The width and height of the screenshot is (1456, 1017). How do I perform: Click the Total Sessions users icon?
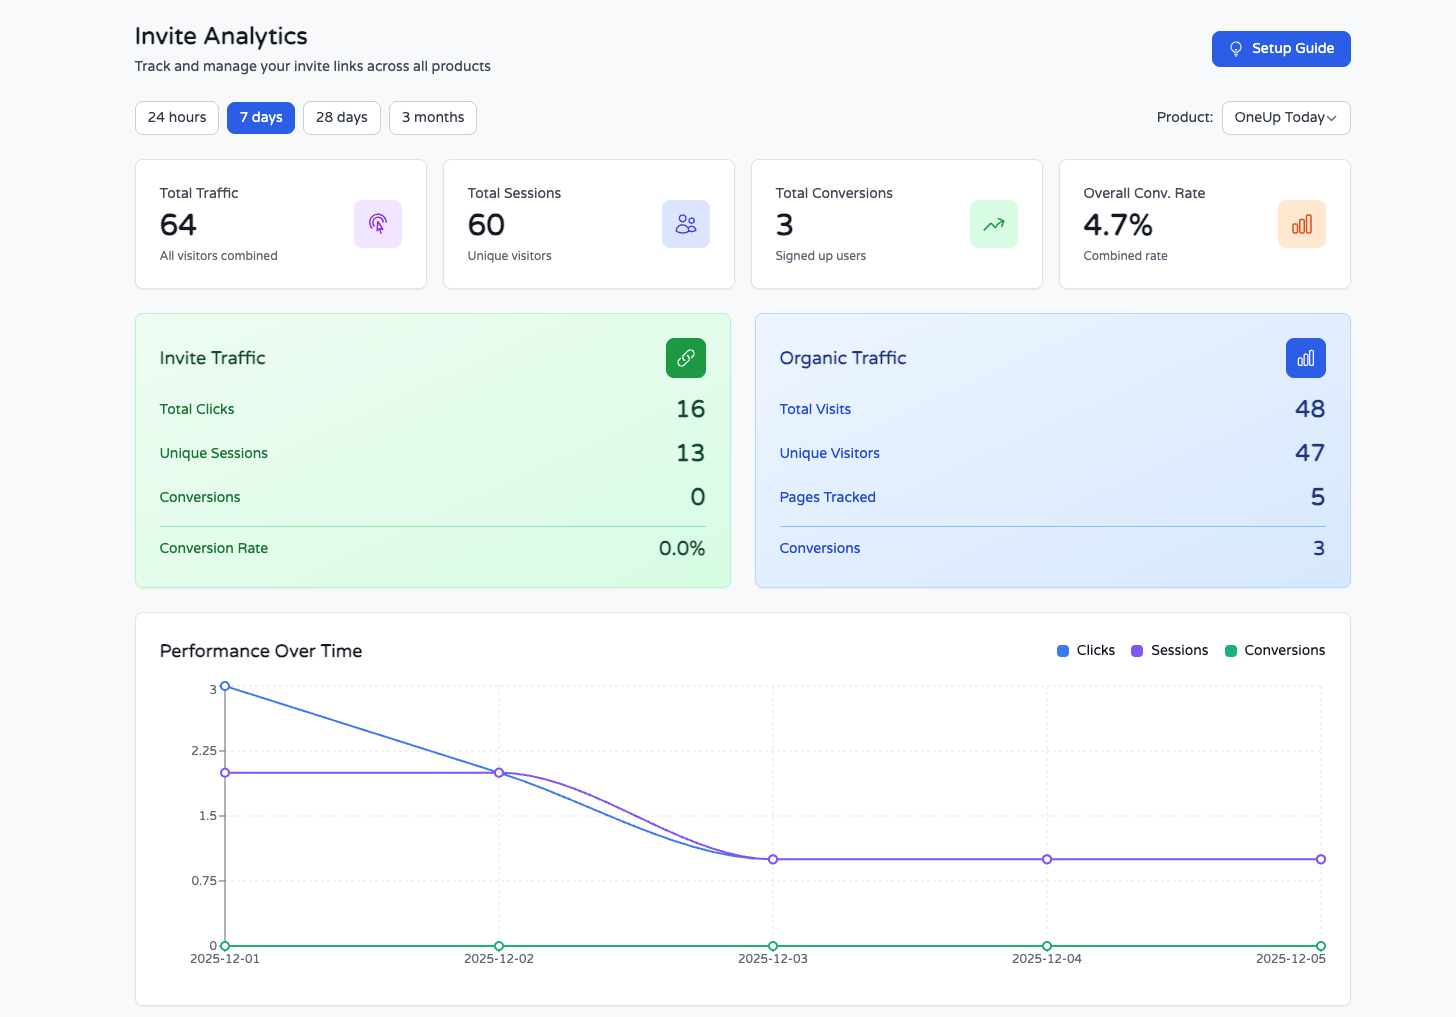685,224
